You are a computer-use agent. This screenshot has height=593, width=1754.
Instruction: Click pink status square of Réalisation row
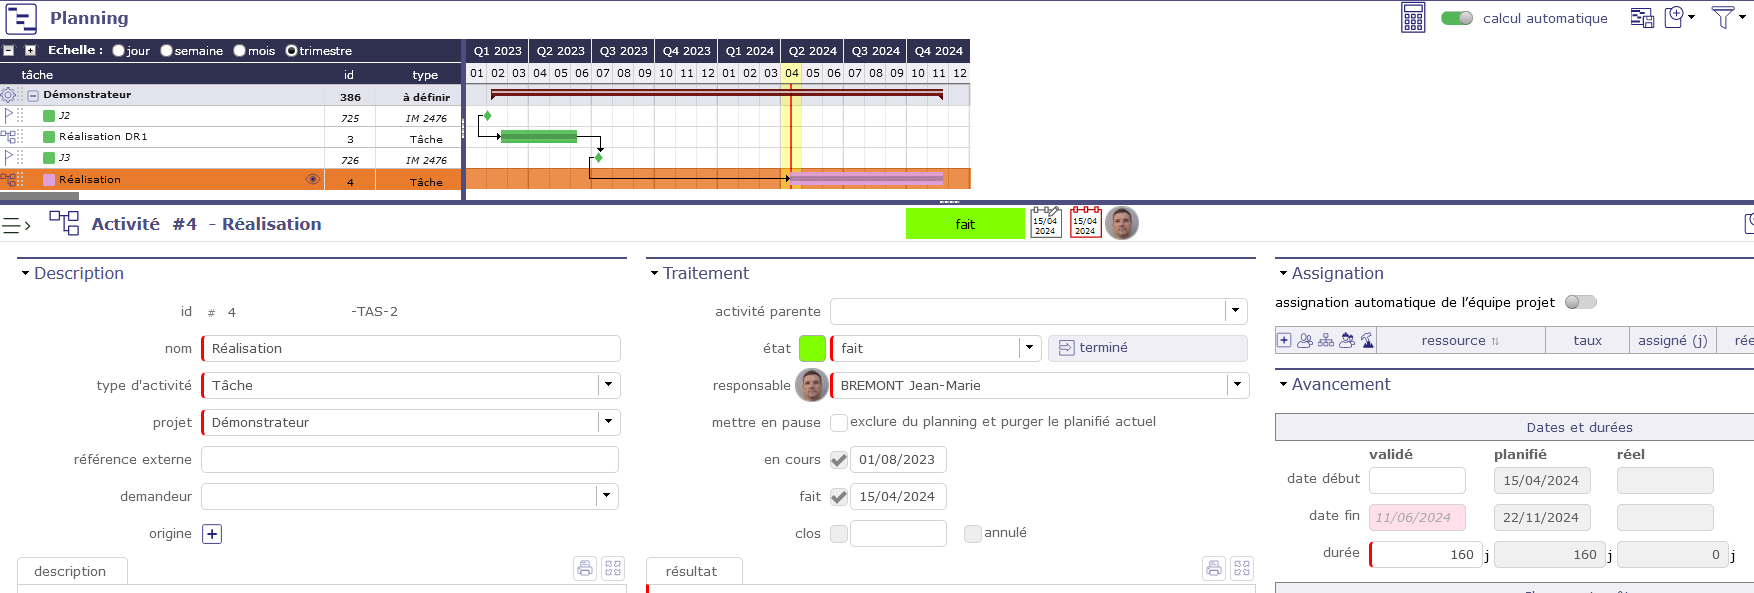point(49,180)
